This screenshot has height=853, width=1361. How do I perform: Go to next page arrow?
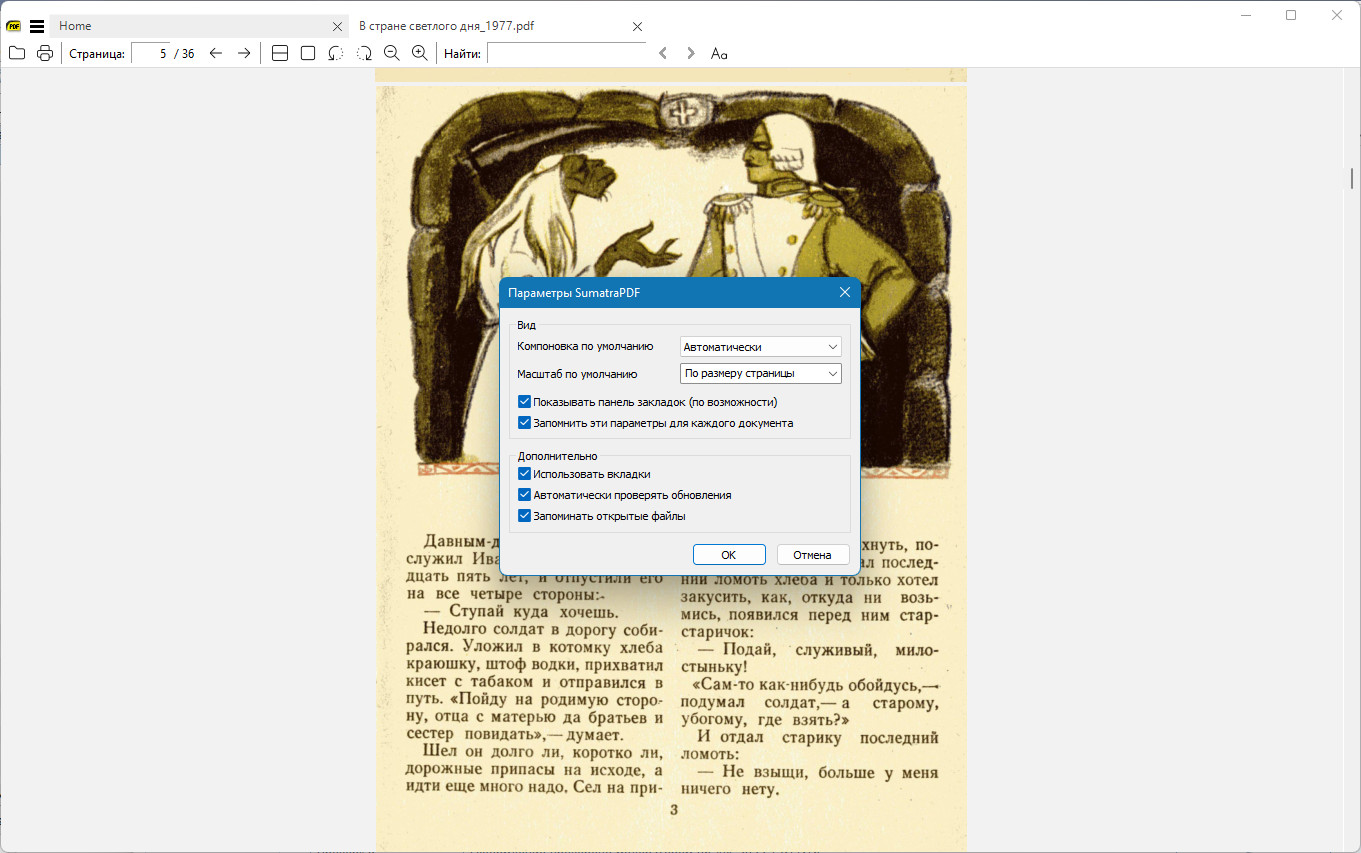(244, 54)
